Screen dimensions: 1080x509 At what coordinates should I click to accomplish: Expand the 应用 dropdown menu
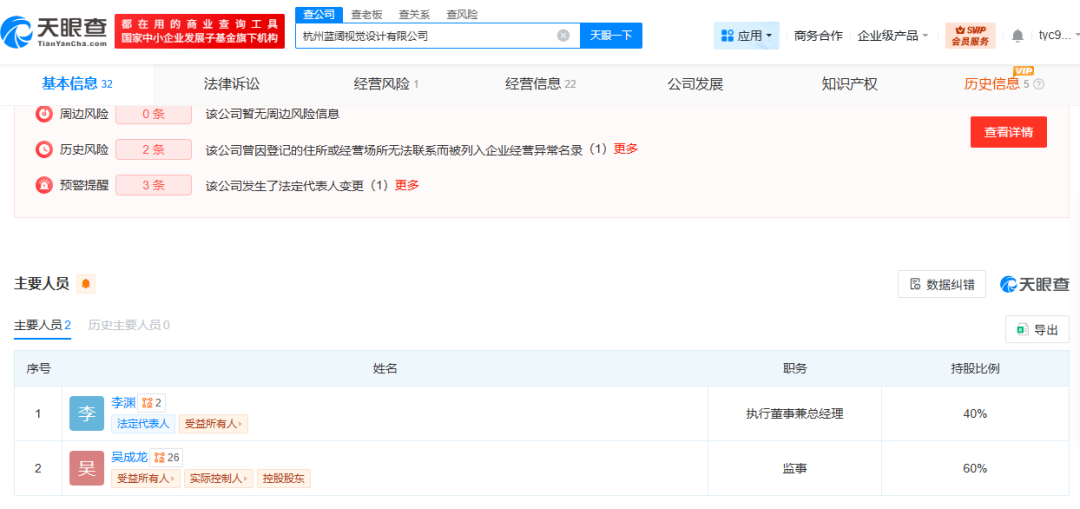coord(746,36)
